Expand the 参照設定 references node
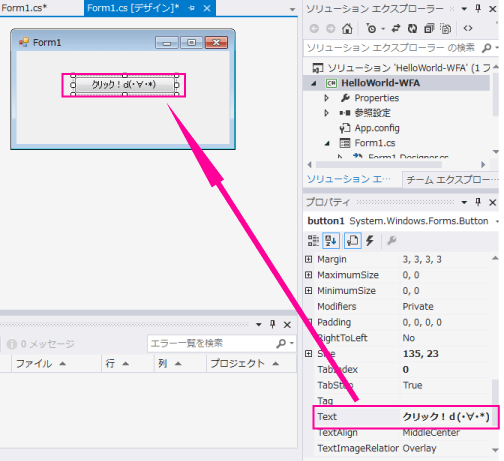The image size is (504, 461). pos(327,113)
